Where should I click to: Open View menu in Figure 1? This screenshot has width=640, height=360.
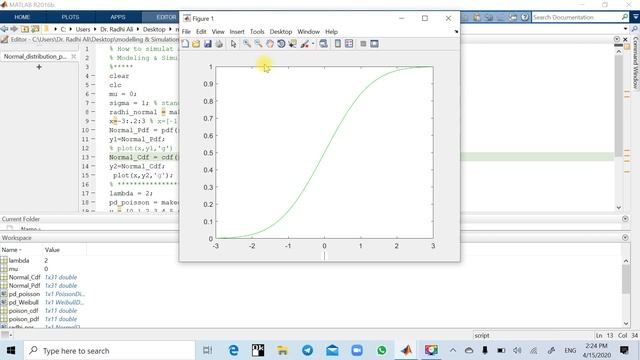click(x=218, y=31)
